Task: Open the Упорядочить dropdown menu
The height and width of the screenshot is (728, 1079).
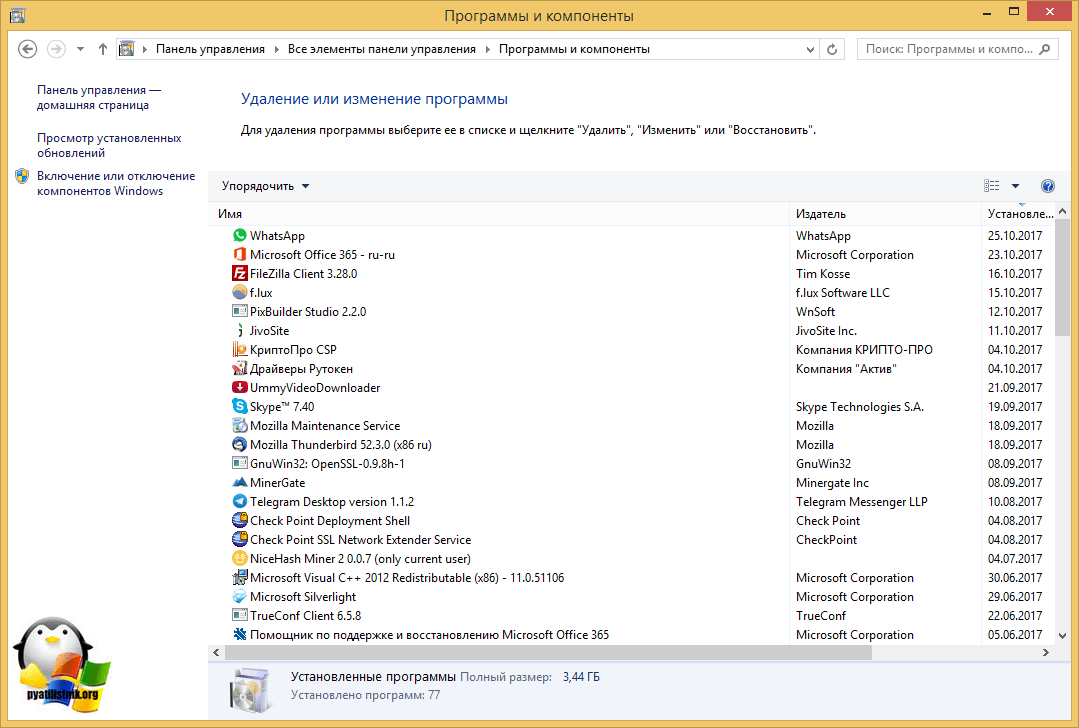Action: (265, 186)
